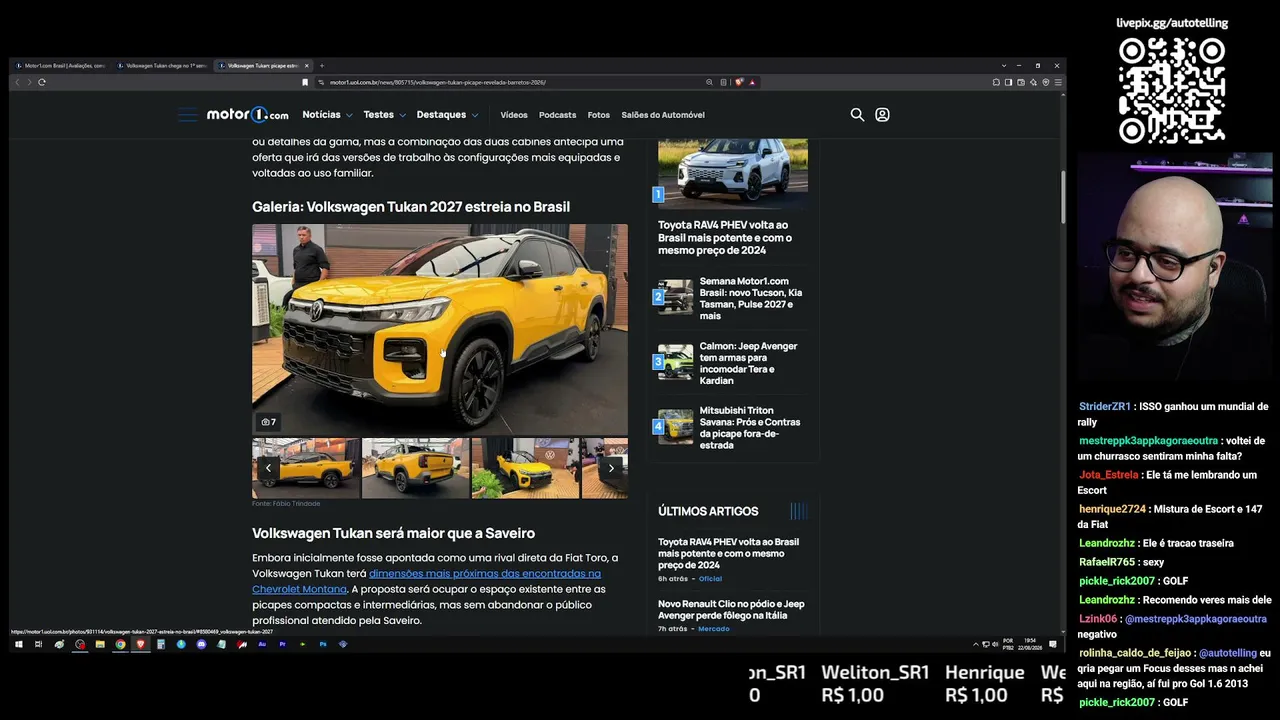Open Salões do Automóvel menu item
Image resolution: width=1280 pixels, height=720 pixels.
tap(663, 115)
